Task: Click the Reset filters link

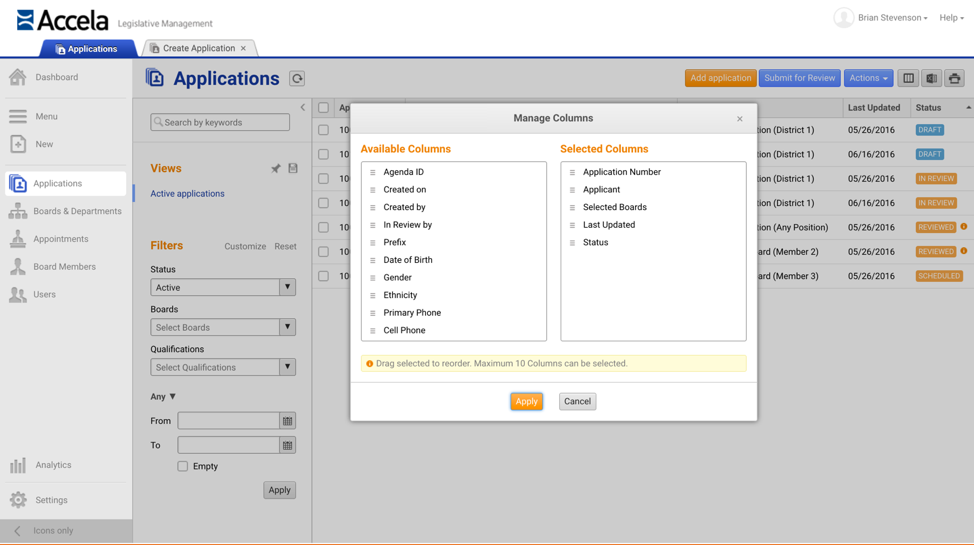Action: pyautogui.click(x=285, y=246)
